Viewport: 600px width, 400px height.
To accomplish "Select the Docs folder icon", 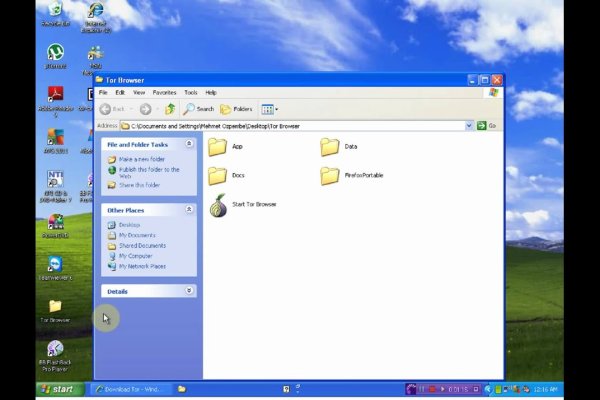I will pos(218,176).
